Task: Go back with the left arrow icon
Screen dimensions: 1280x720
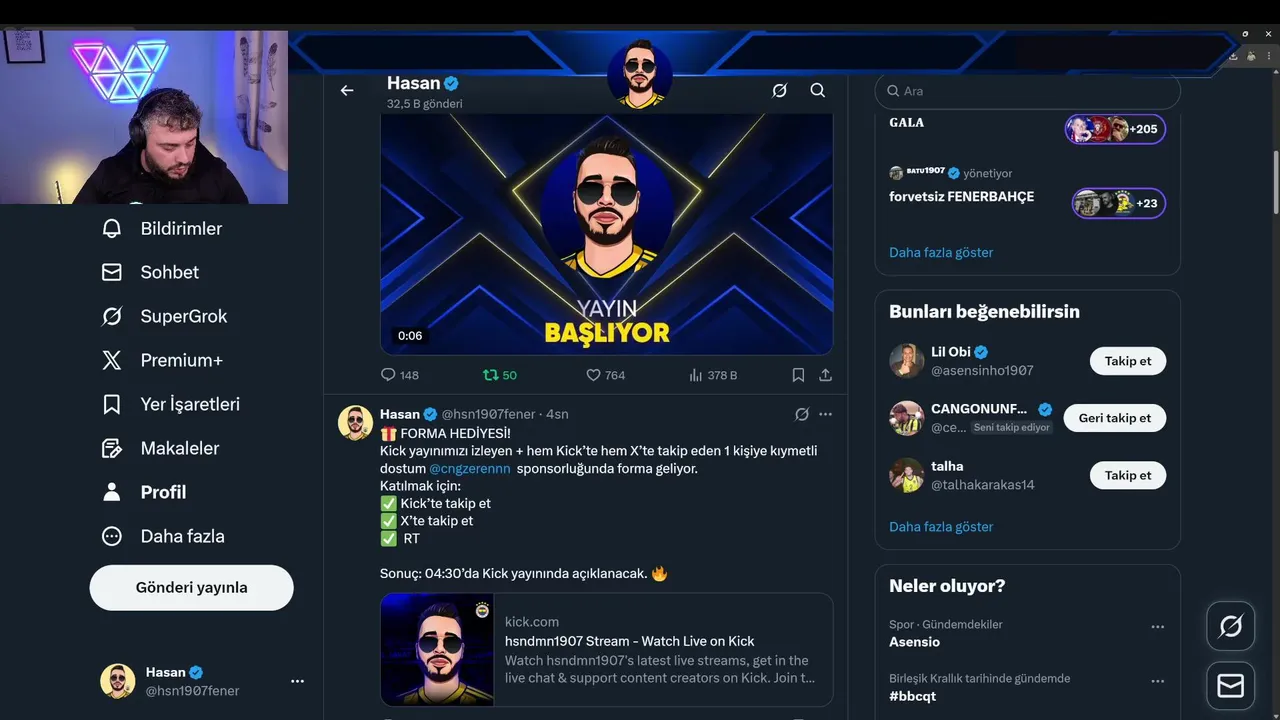Action: click(x=347, y=91)
